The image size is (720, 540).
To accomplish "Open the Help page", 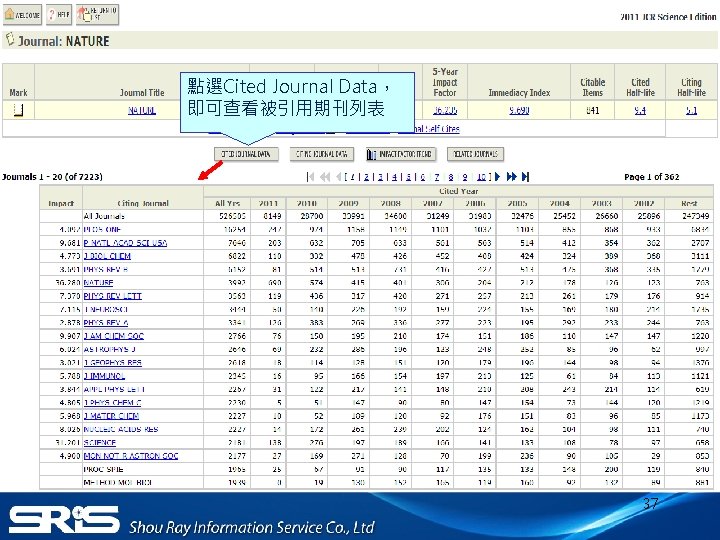I will click(x=59, y=14).
